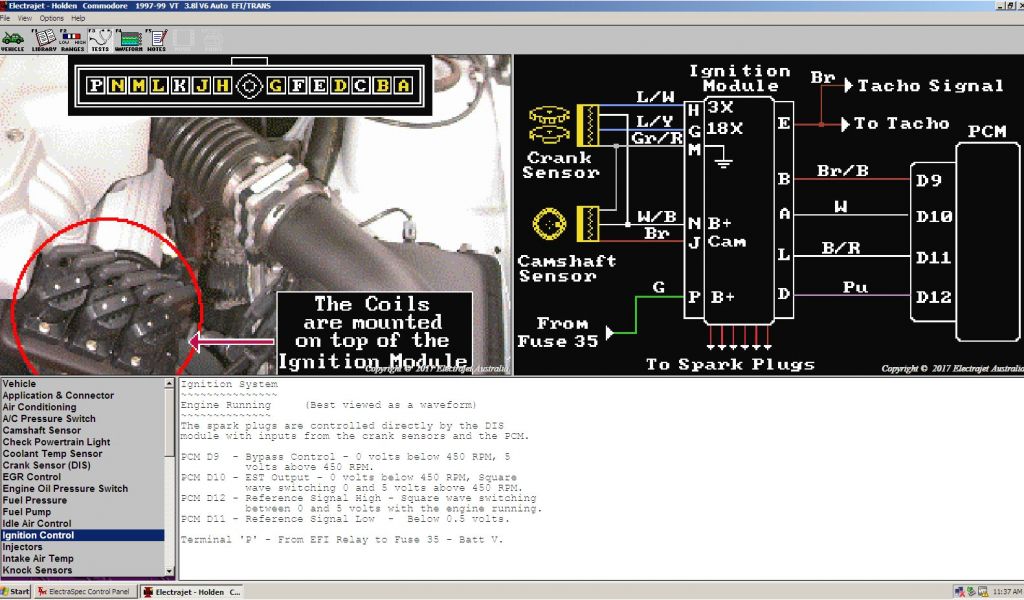Click the greyed-out Print toolbar icon
The width and height of the screenshot is (1024, 600).
point(213,39)
